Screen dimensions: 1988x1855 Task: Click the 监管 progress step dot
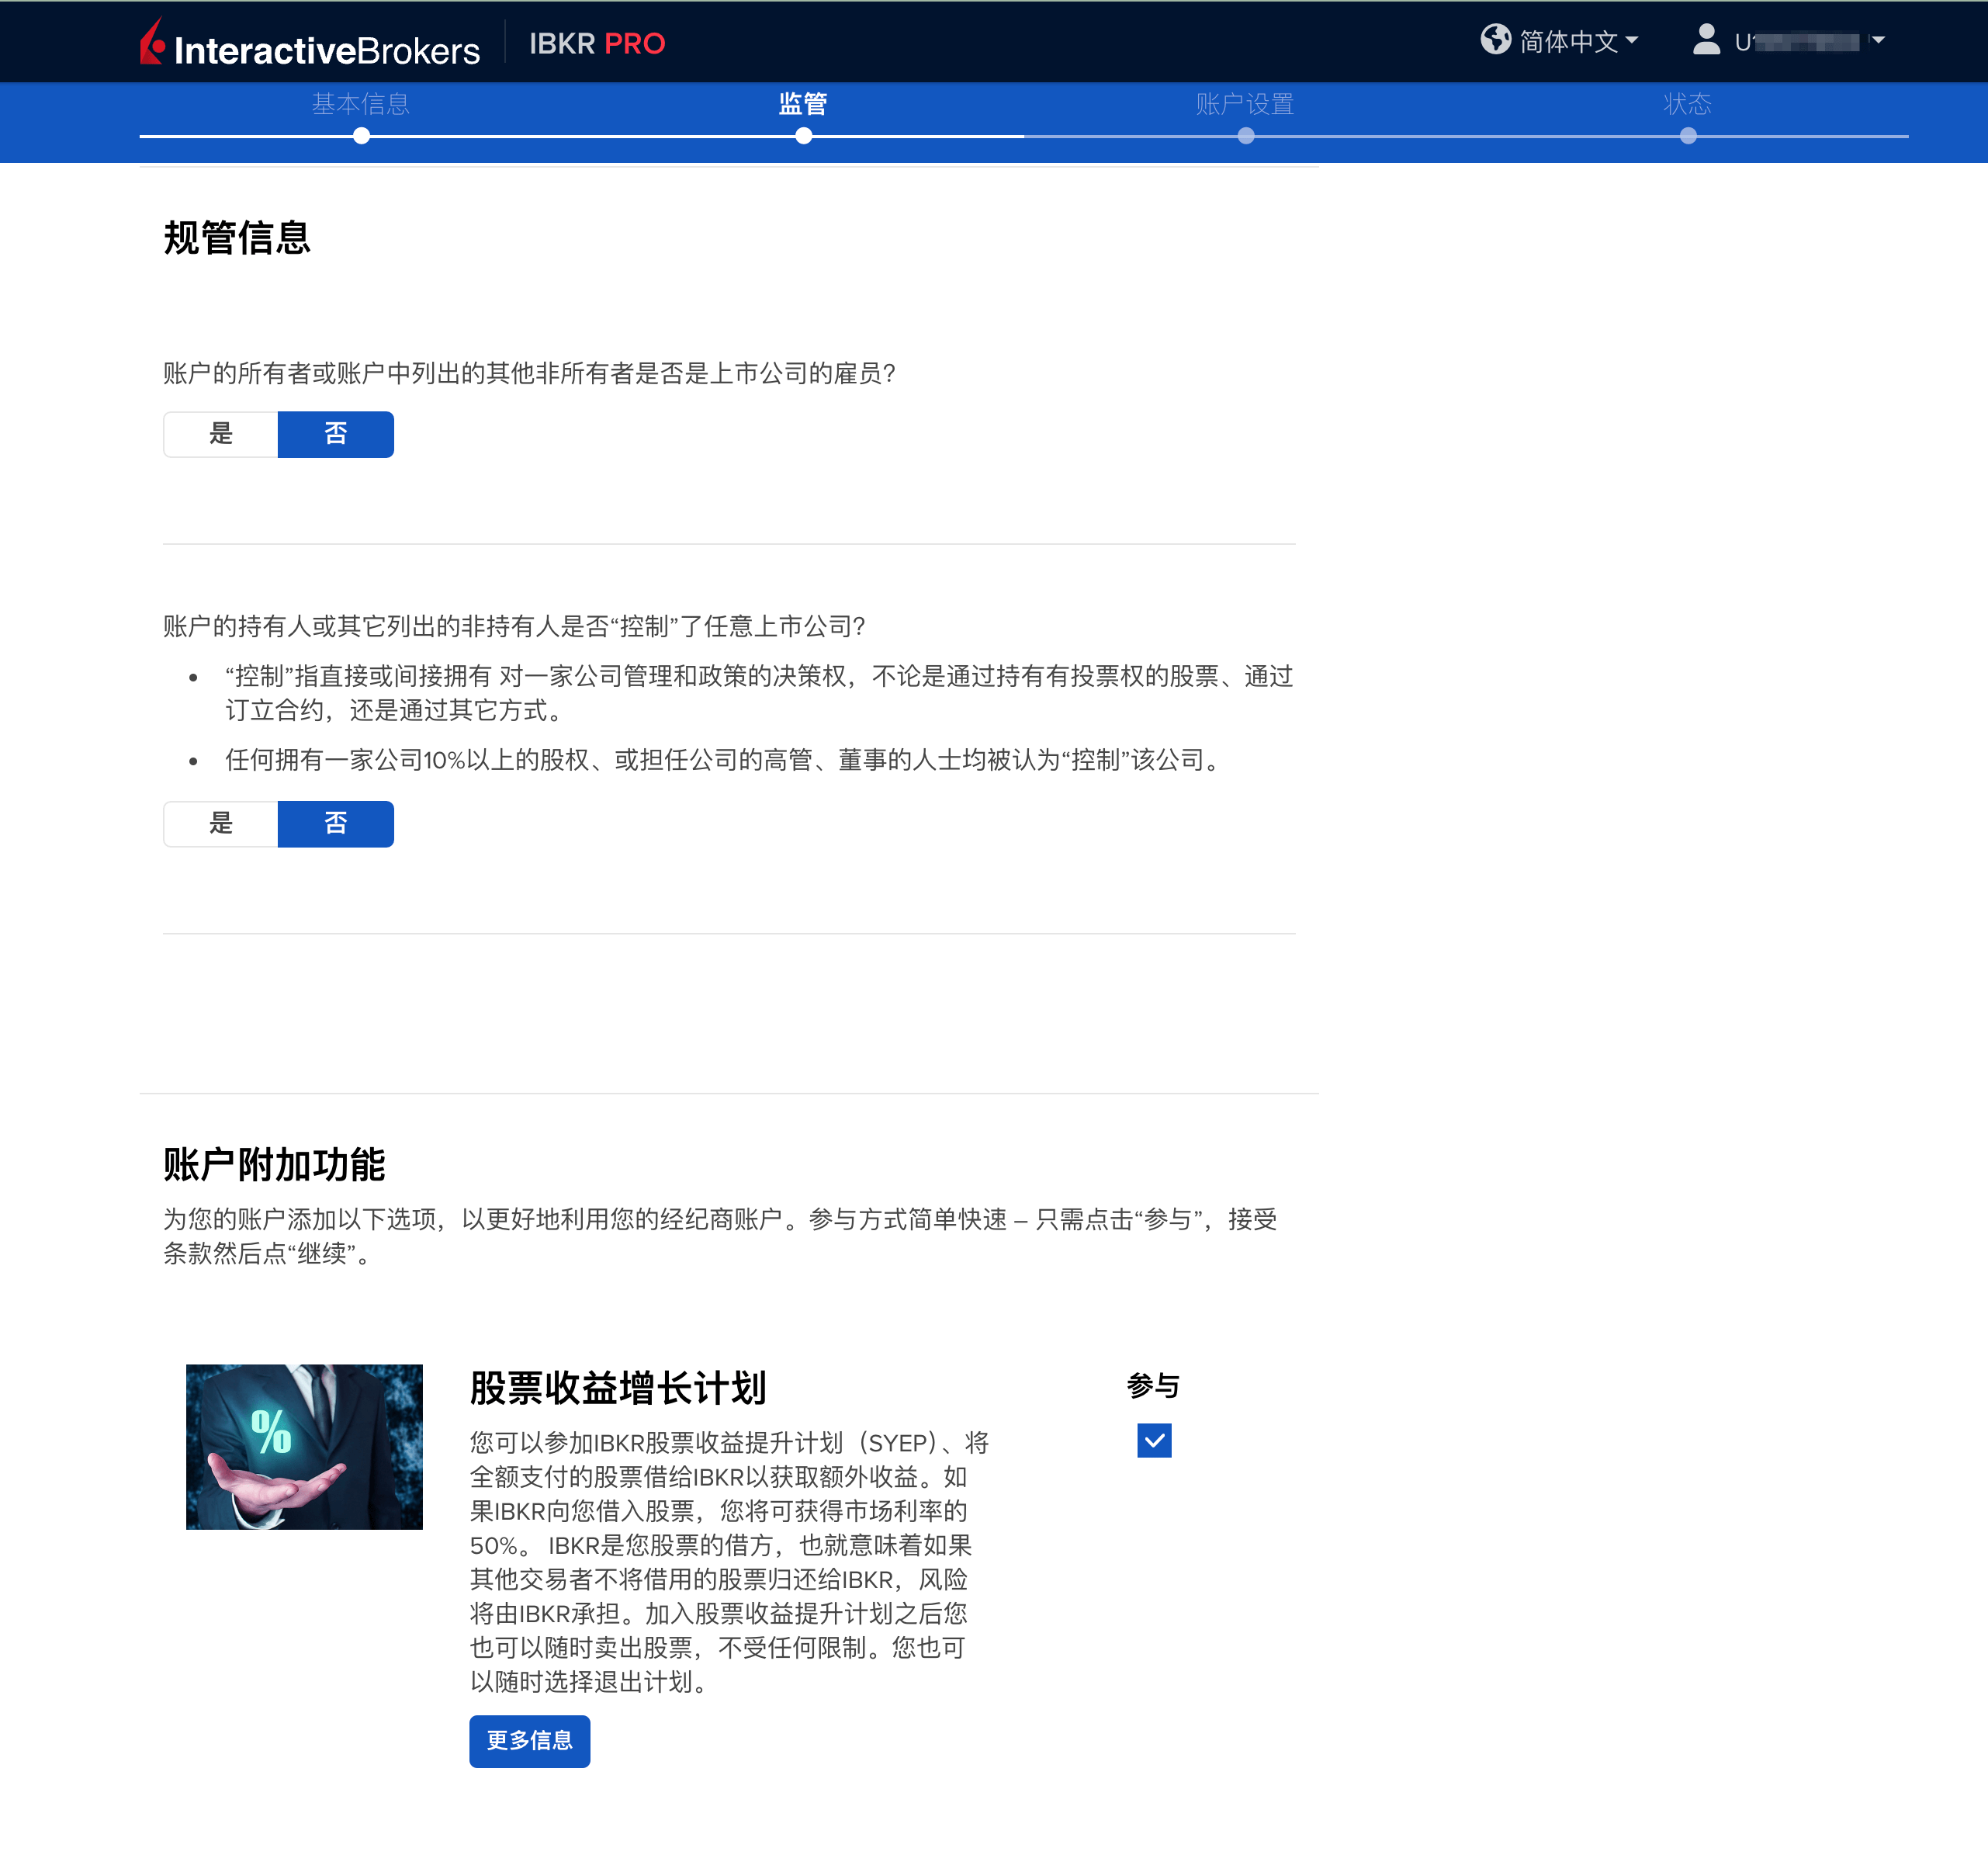804,137
